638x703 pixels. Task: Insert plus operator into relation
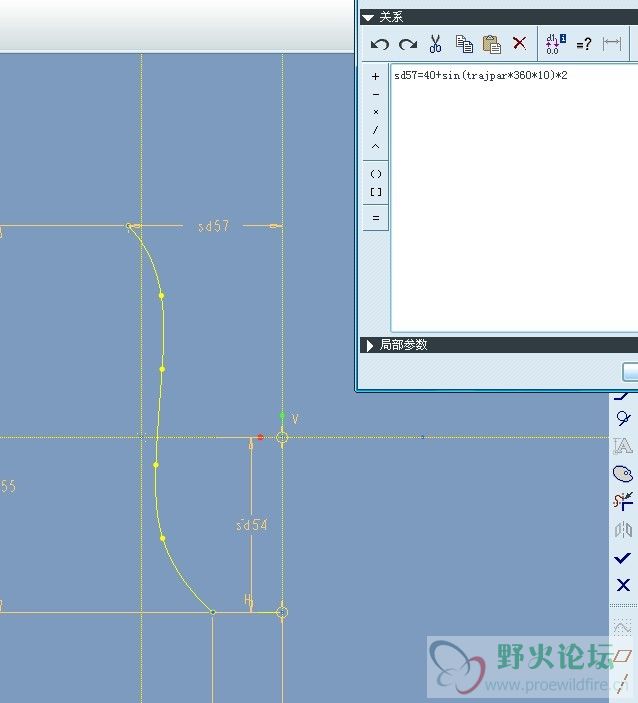[375, 77]
